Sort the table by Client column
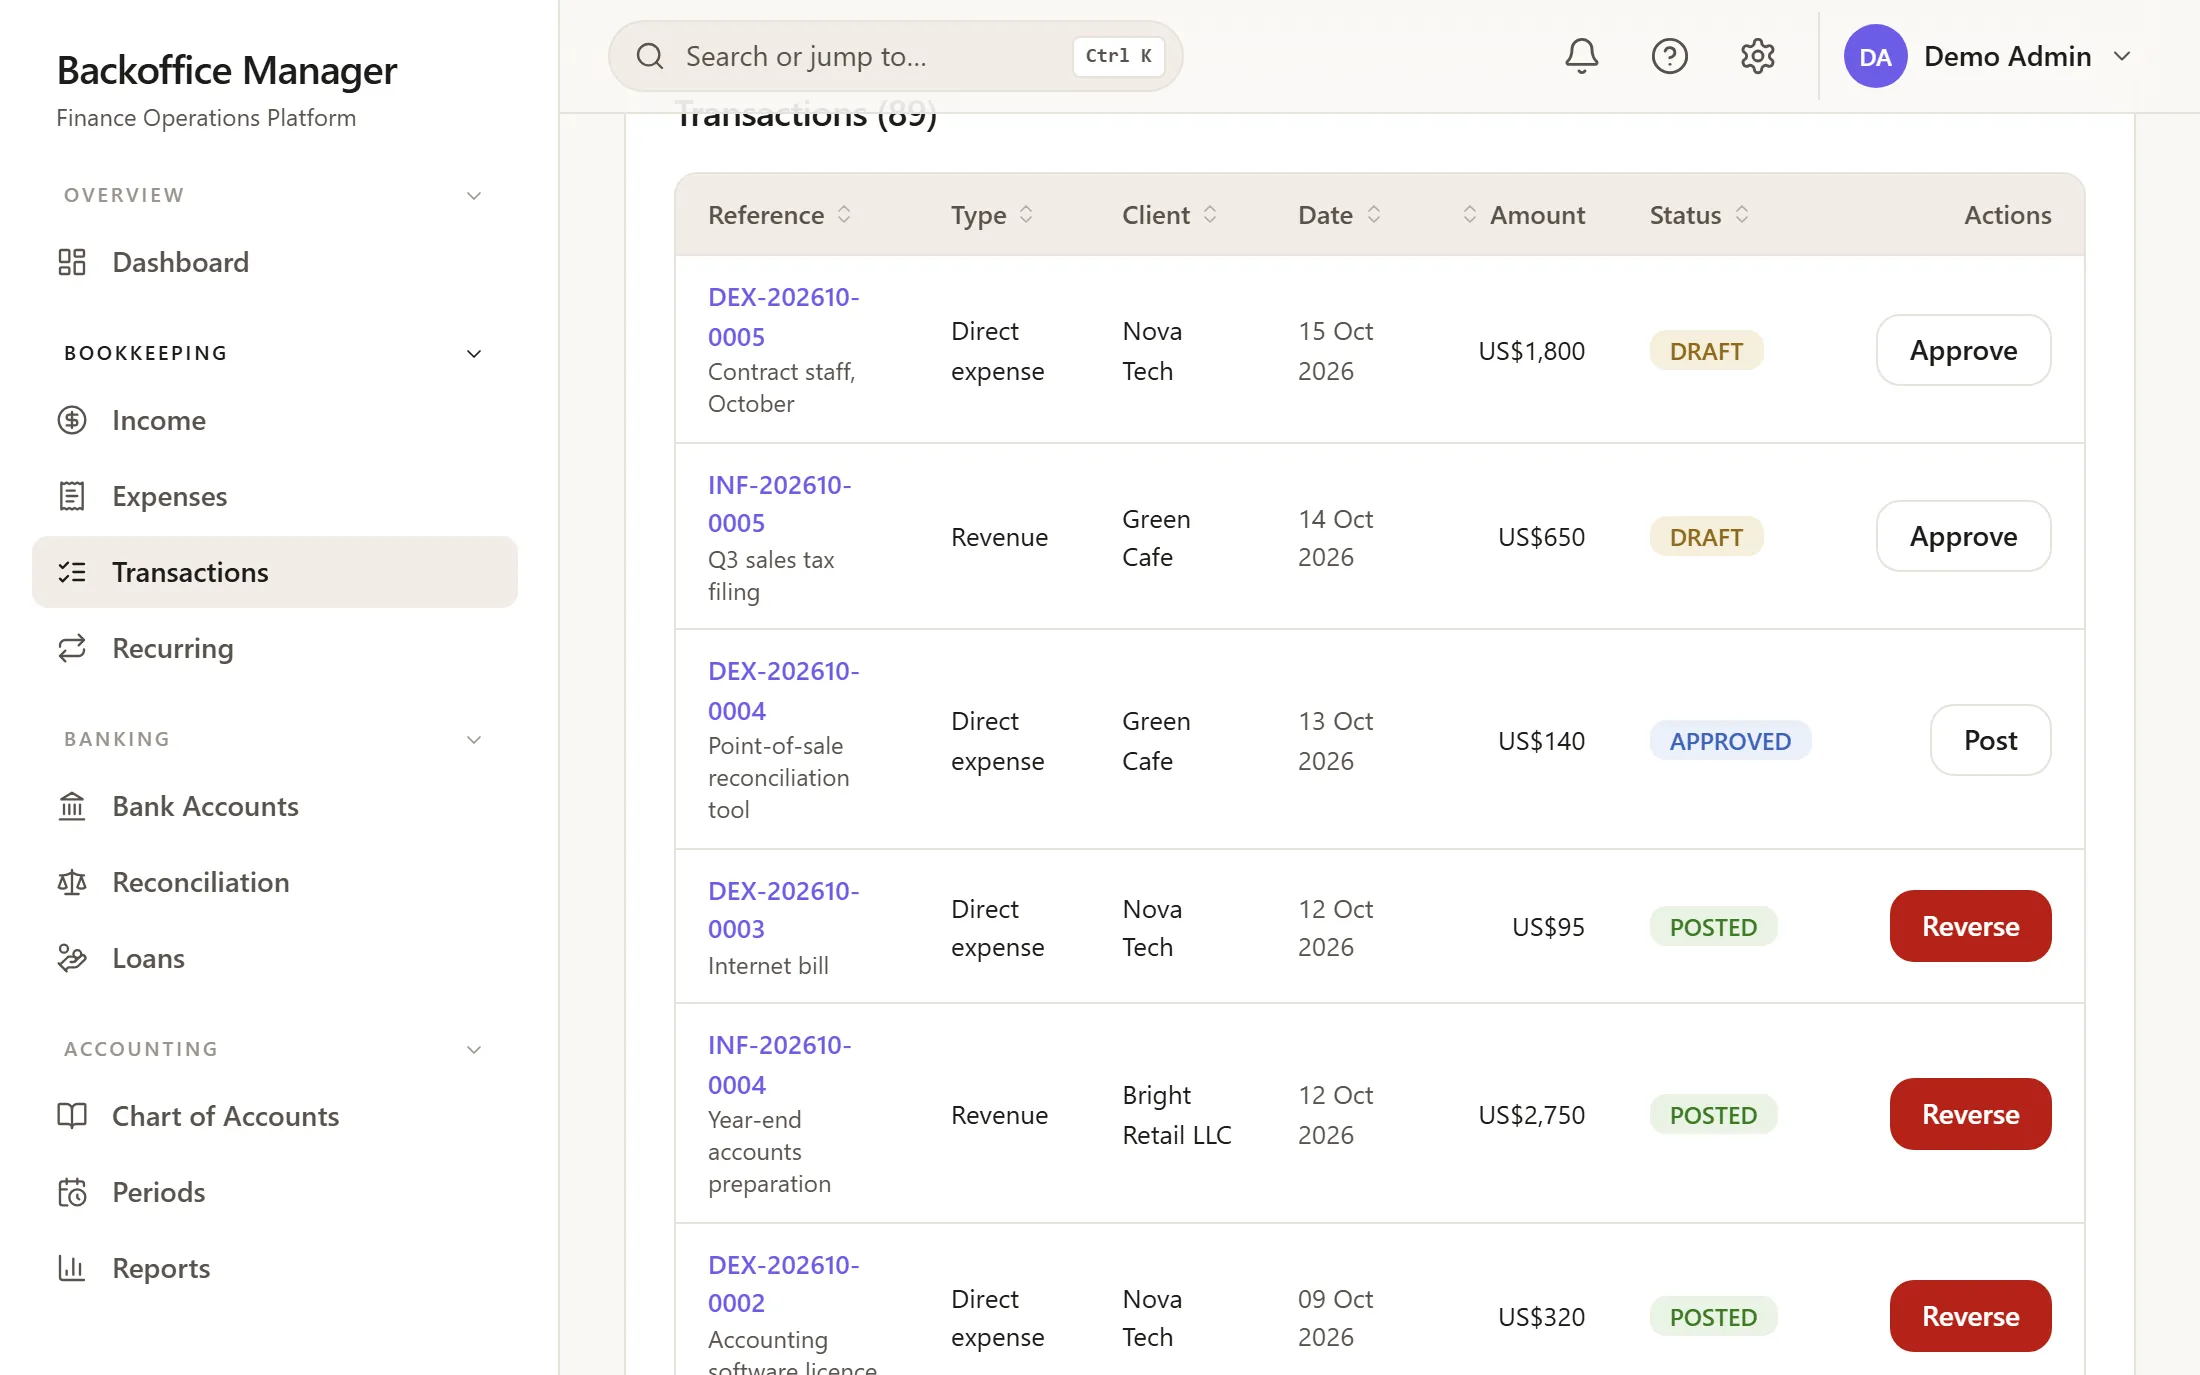The height and width of the screenshot is (1375, 2200). click(1169, 215)
